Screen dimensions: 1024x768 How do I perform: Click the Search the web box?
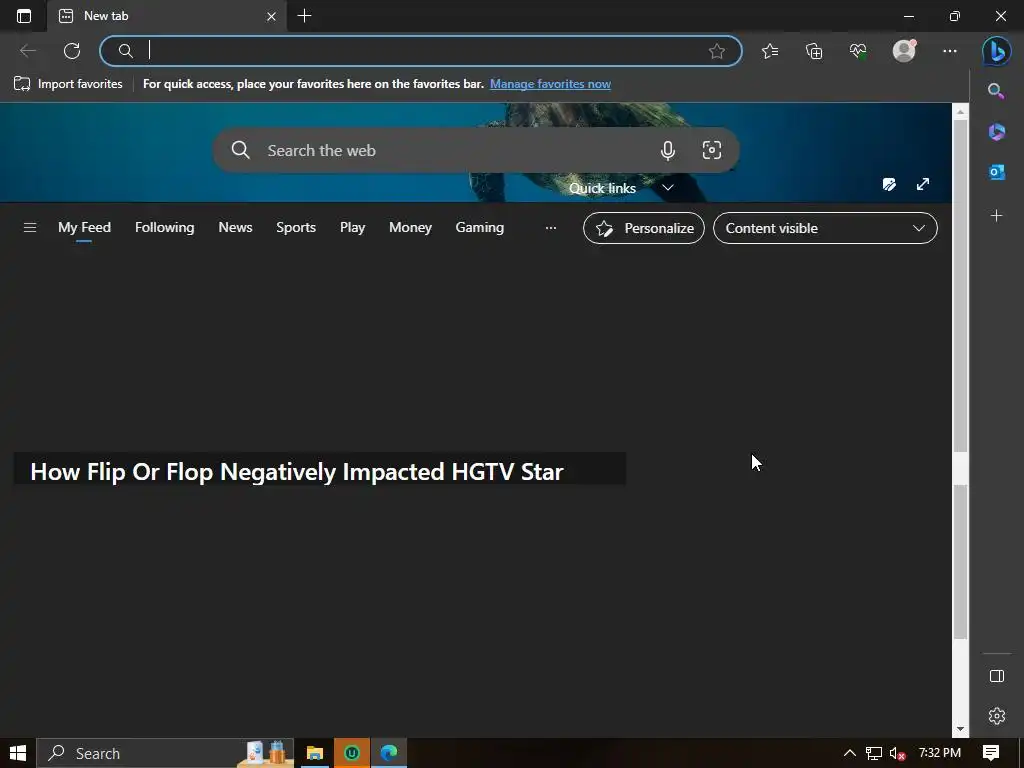475,150
